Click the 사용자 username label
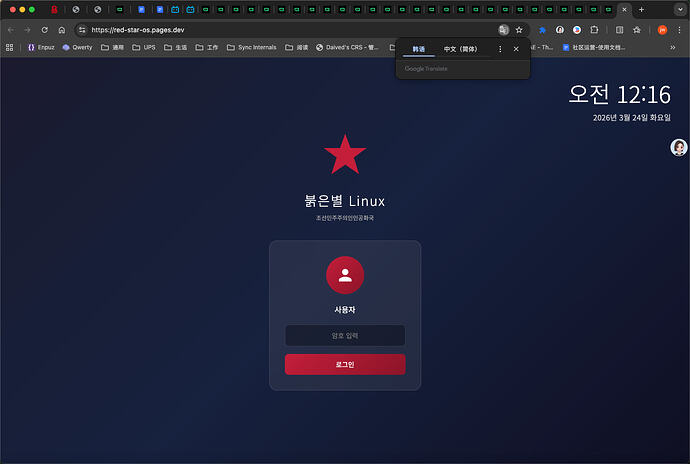This screenshot has width=690, height=464. point(345,310)
